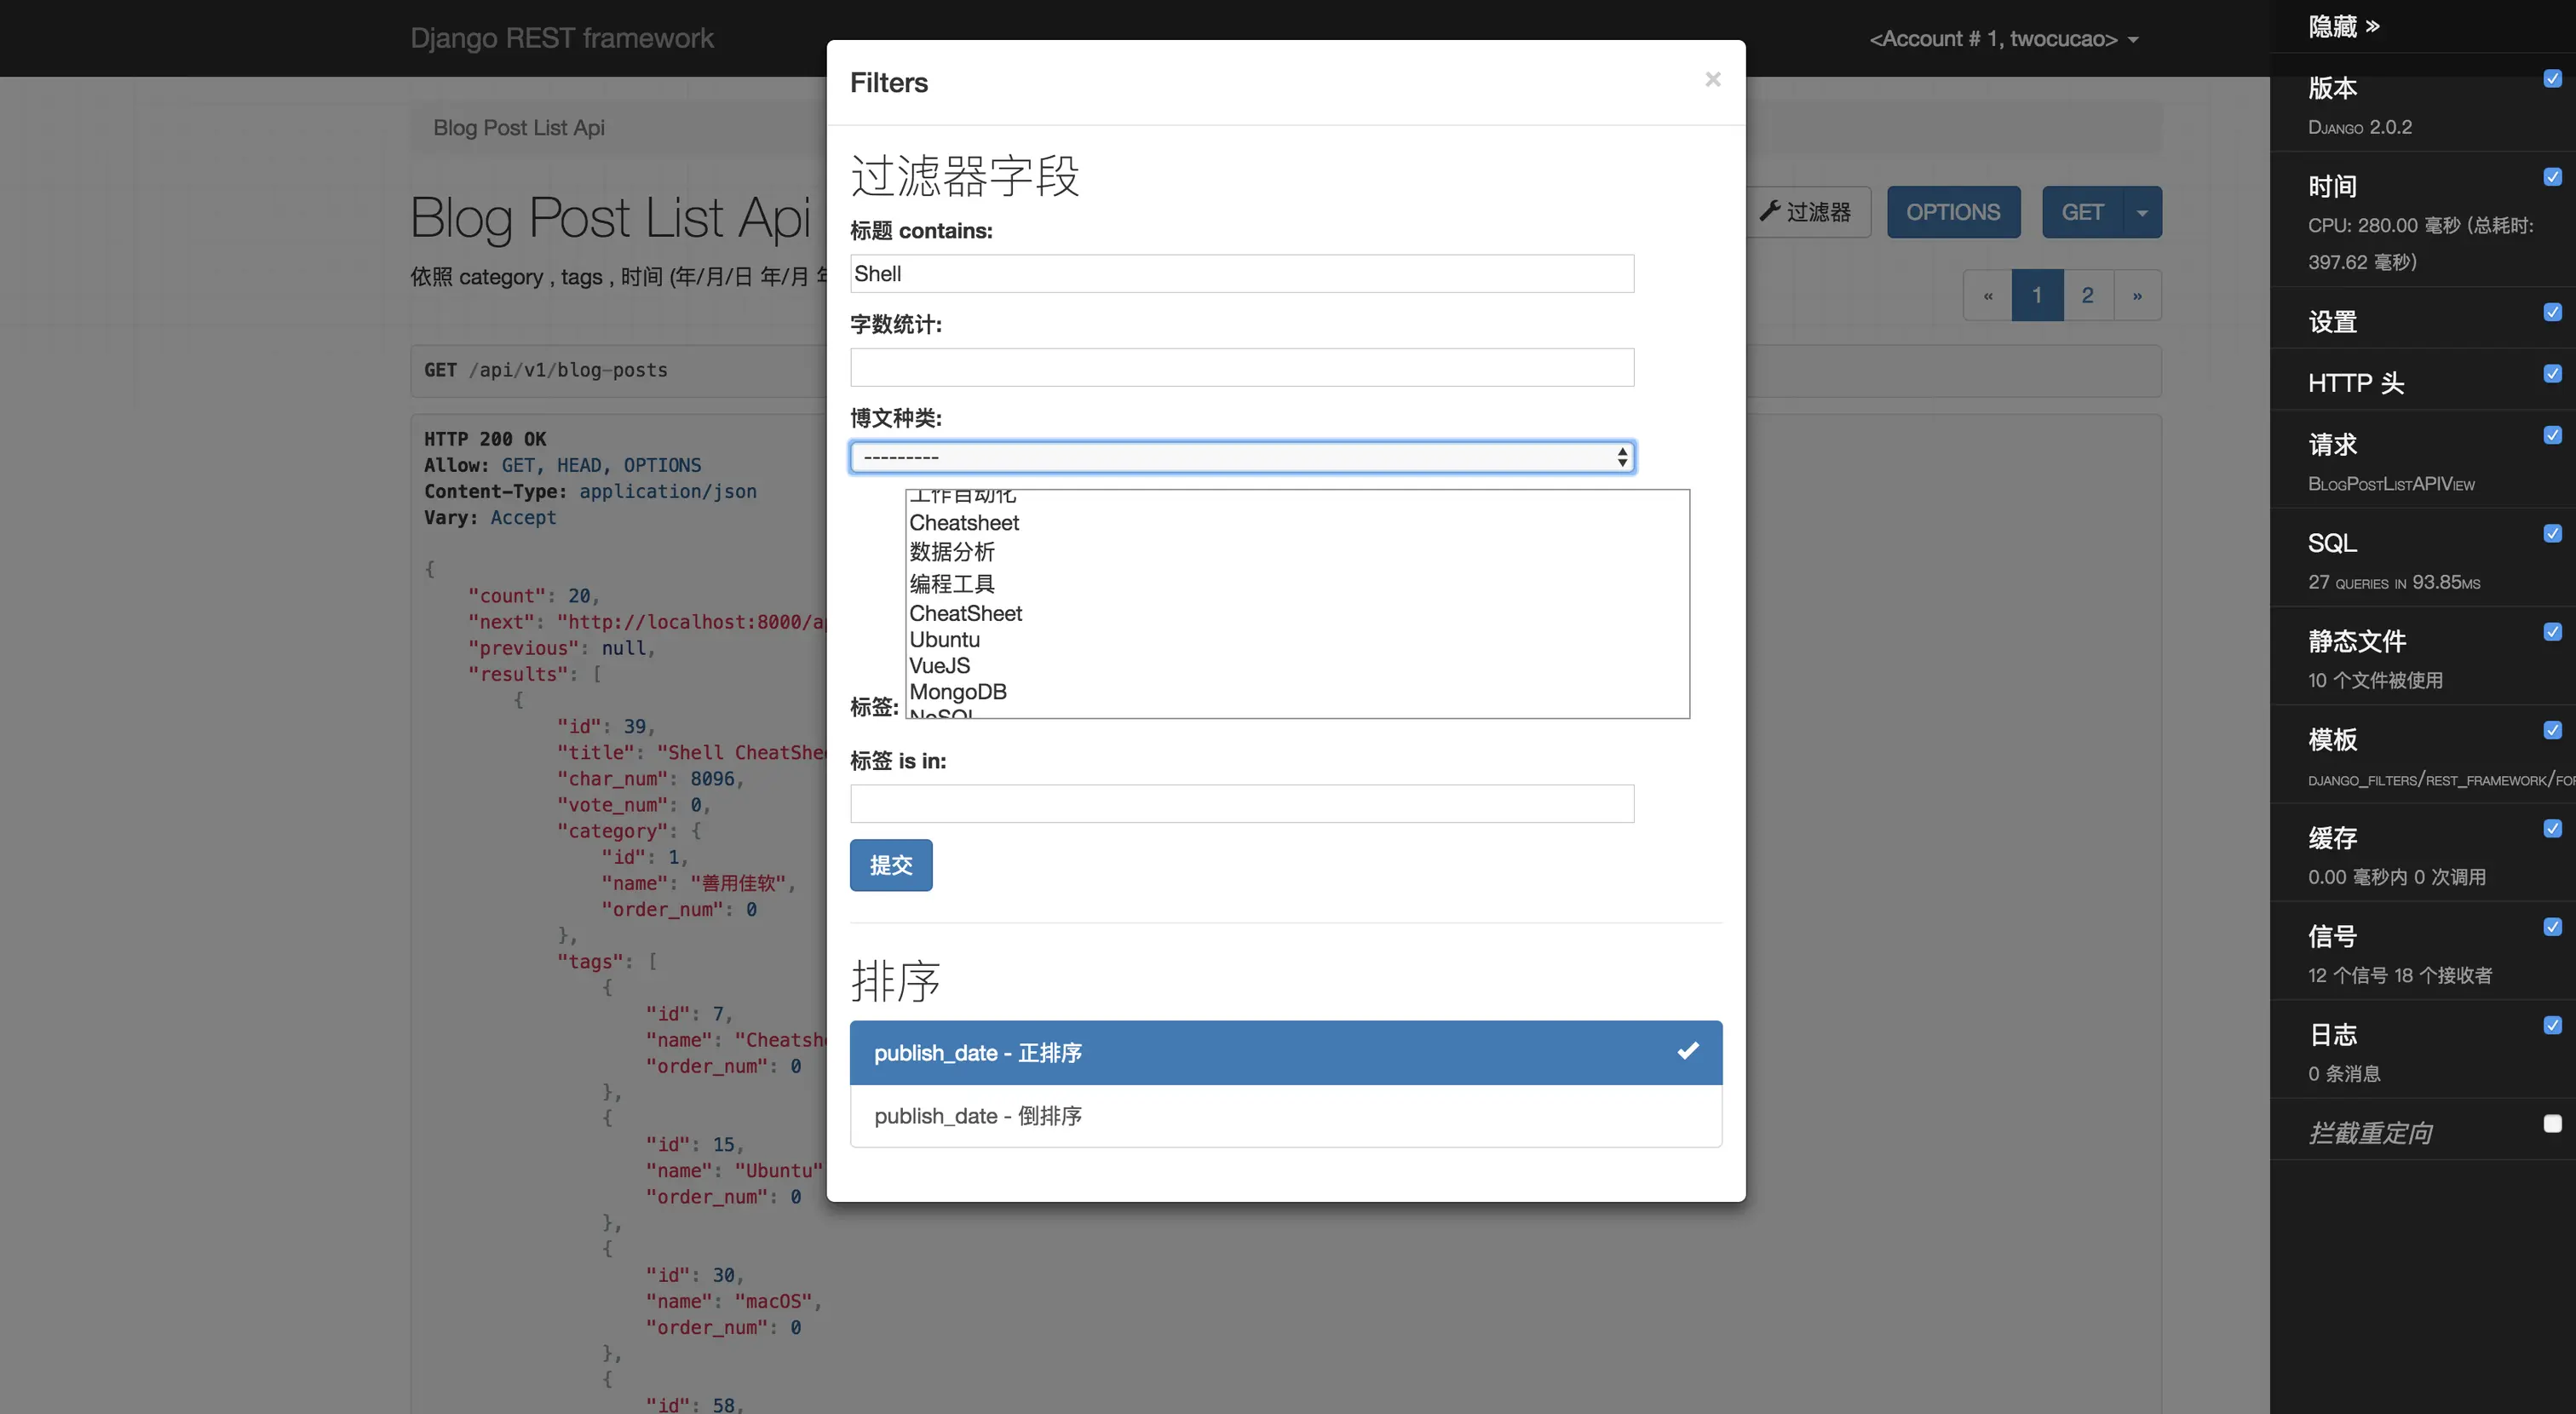Click the OPTIONS button

(x=1952, y=213)
